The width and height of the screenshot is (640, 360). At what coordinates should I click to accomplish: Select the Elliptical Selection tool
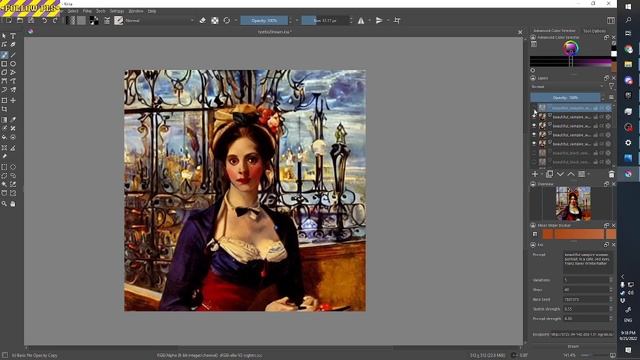click(13, 167)
